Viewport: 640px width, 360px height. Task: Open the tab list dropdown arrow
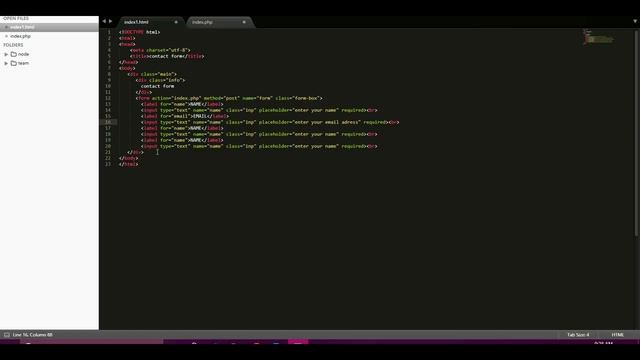coord(635,21)
